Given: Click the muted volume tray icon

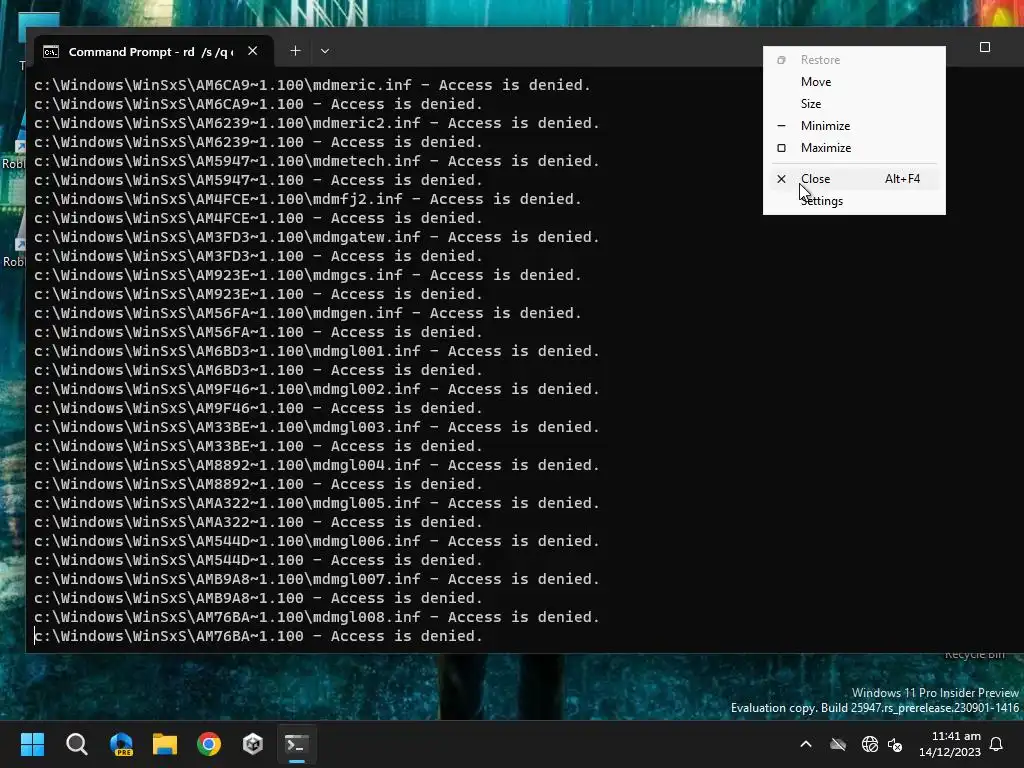Looking at the screenshot, I should coord(895,744).
